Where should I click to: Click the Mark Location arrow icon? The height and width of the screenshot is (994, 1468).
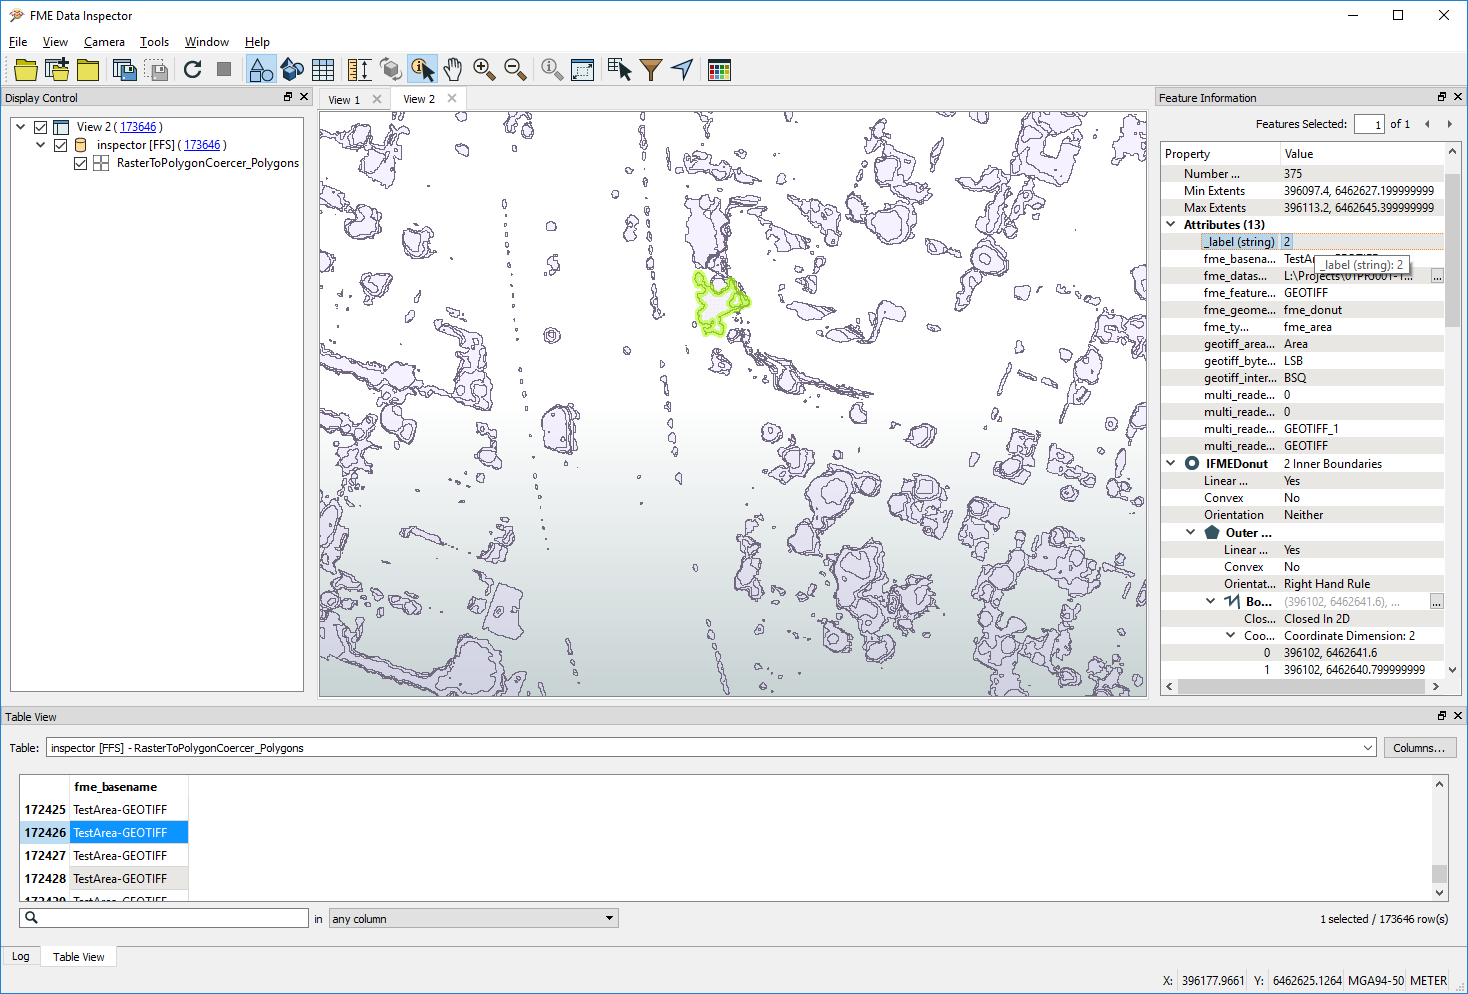tap(682, 69)
